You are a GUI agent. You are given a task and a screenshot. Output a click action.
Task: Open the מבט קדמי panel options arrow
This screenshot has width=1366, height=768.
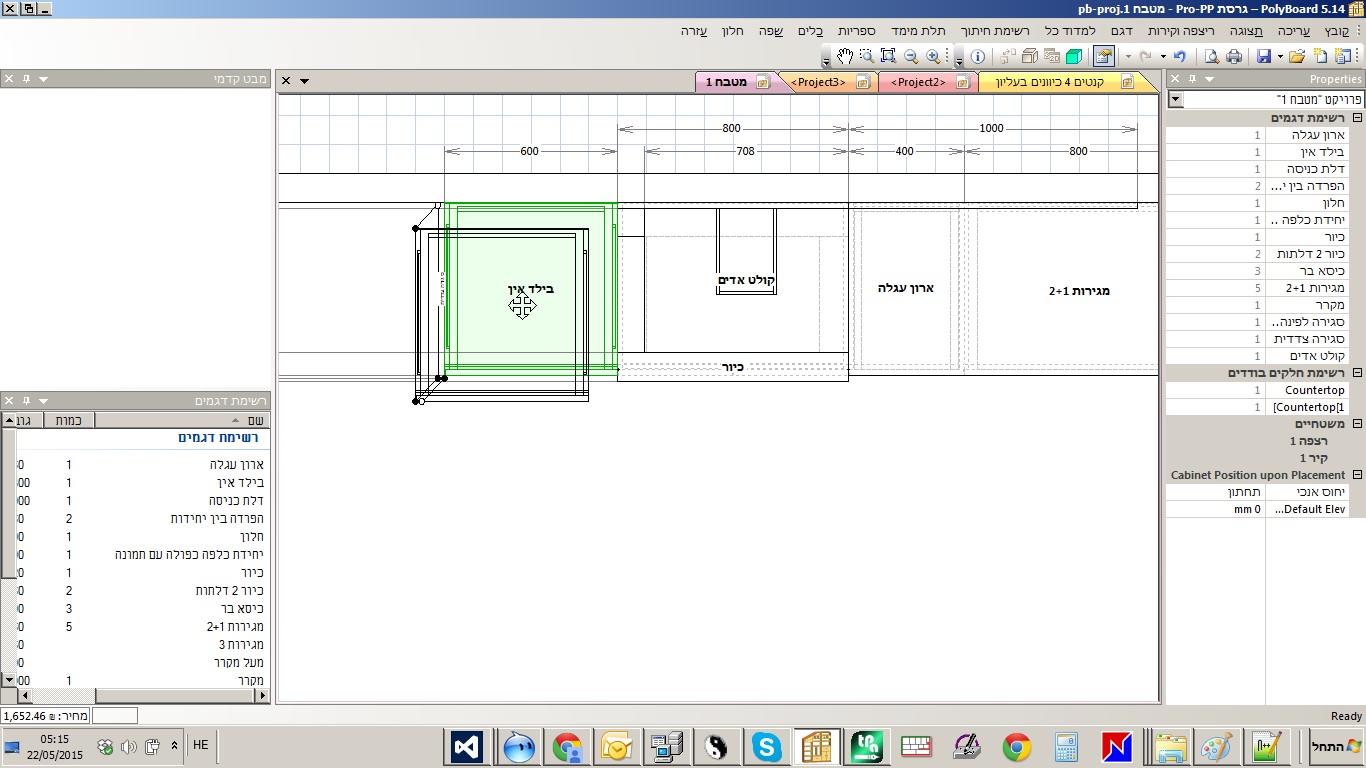[x=43, y=79]
